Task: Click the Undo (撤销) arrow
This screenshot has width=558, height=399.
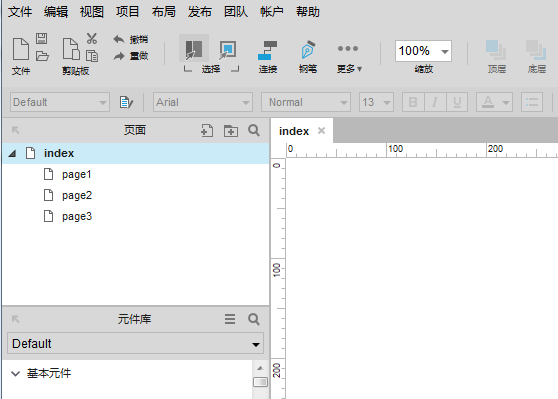Action: pyautogui.click(x=119, y=39)
